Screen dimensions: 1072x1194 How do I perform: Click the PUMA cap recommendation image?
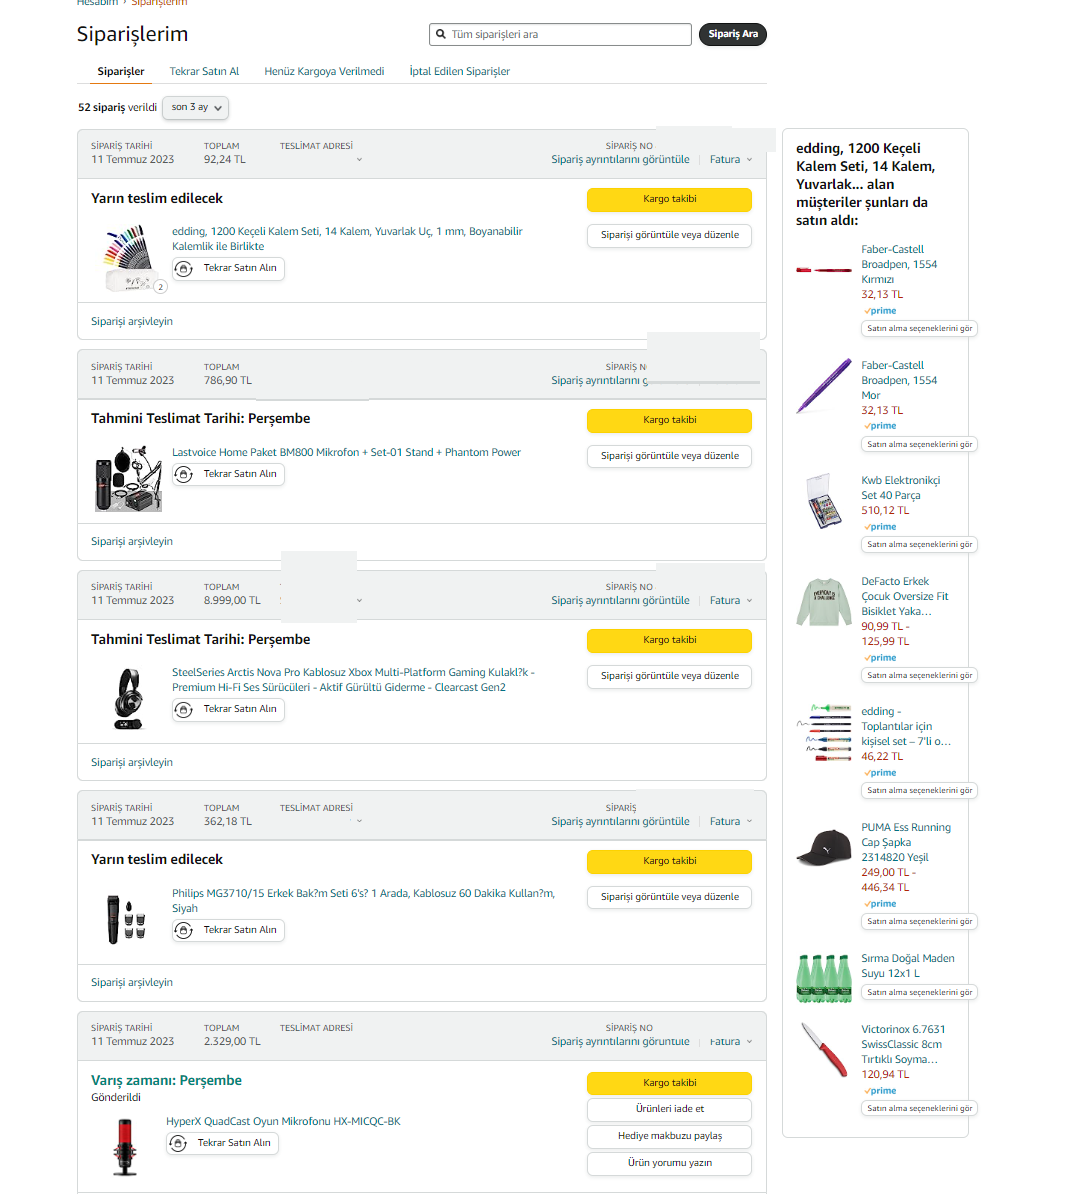click(x=823, y=848)
